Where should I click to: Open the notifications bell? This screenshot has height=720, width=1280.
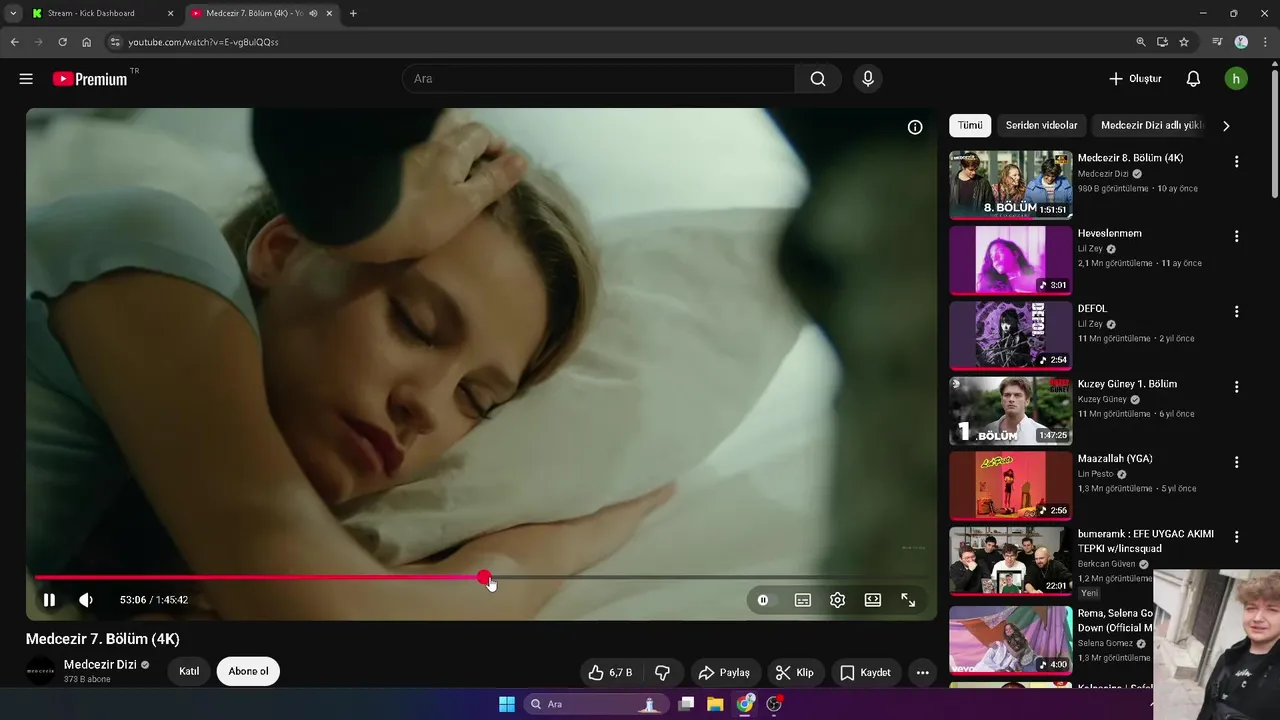coord(1193,79)
